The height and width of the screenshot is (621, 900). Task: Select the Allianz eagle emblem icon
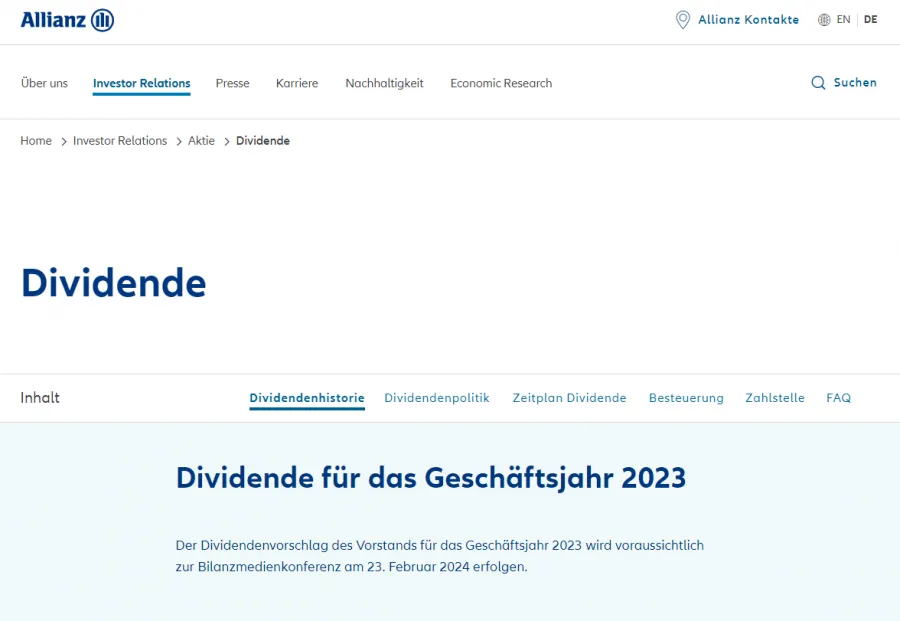tap(103, 19)
